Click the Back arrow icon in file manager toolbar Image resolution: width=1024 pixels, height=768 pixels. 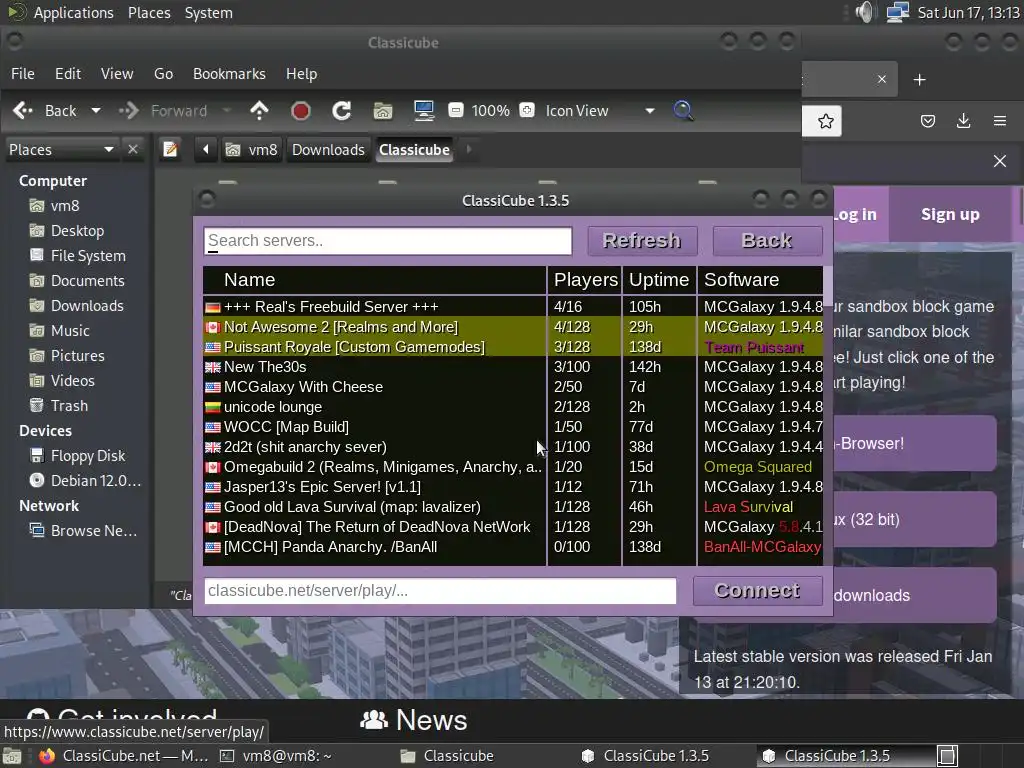(x=24, y=110)
